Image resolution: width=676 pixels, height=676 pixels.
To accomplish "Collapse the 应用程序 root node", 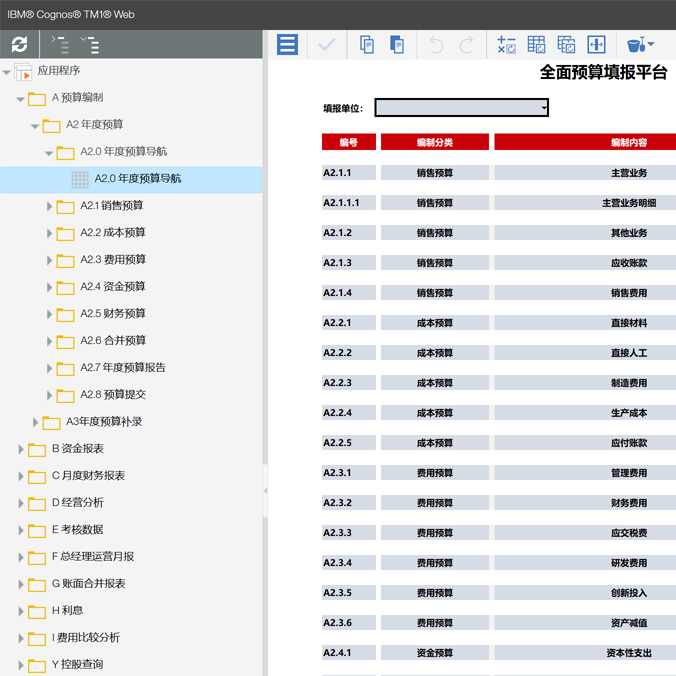I will [x=6, y=72].
